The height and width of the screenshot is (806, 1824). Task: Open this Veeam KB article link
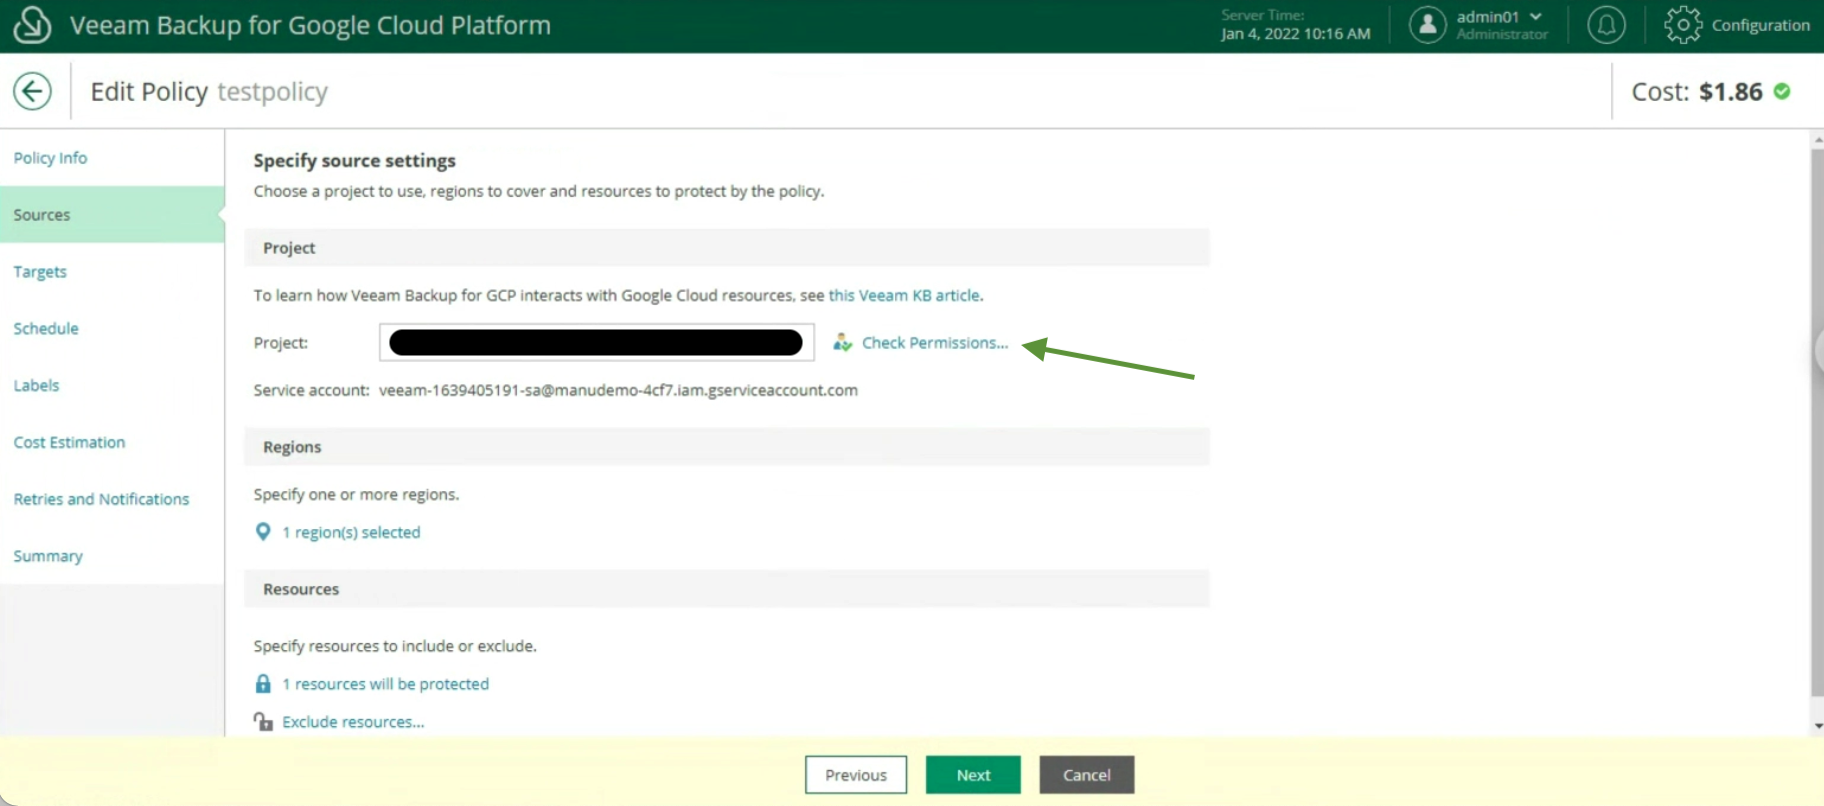pos(904,295)
